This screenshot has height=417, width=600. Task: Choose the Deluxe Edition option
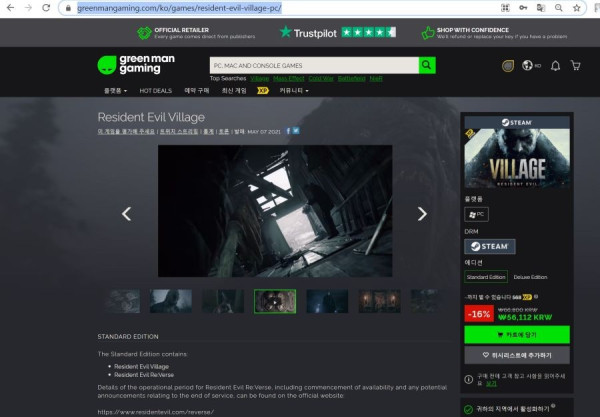[530, 277]
